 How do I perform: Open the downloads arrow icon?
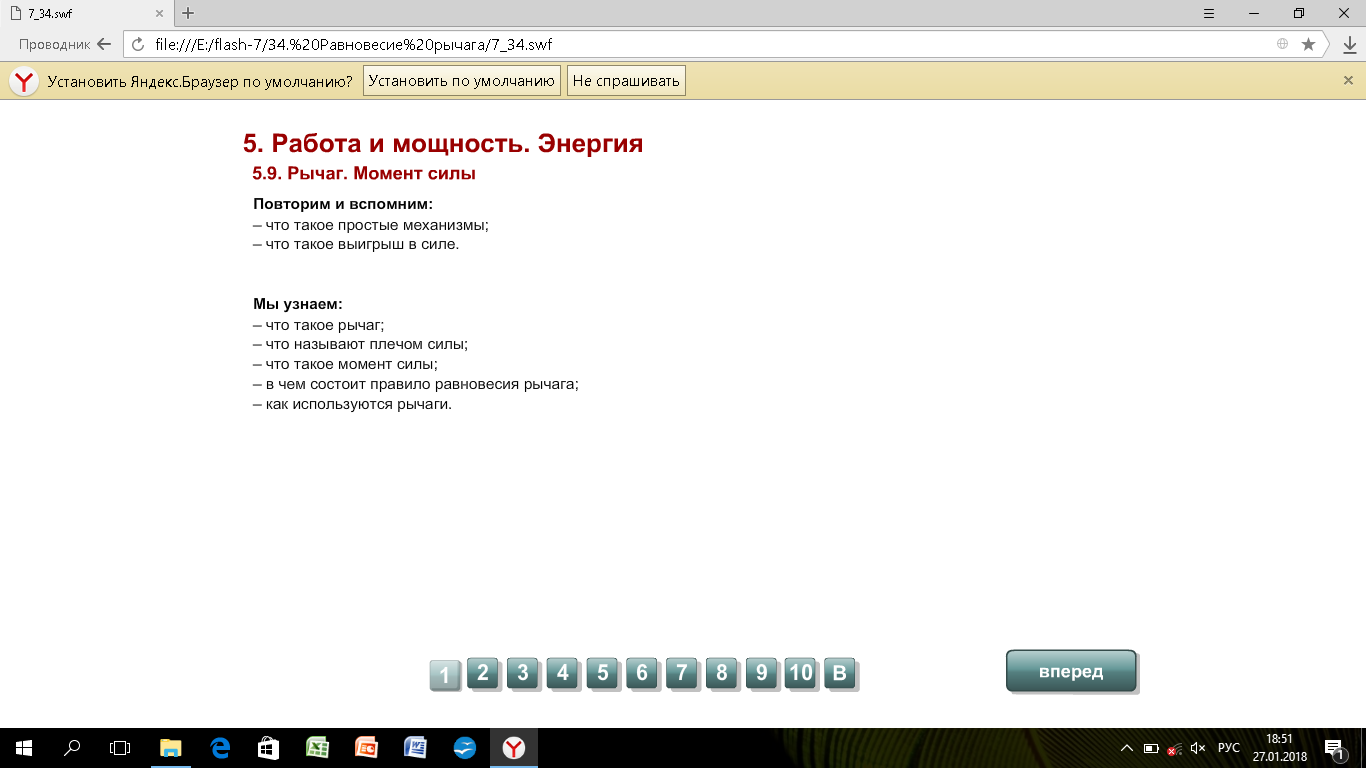pyautogui.click(x=1349, y=44)
